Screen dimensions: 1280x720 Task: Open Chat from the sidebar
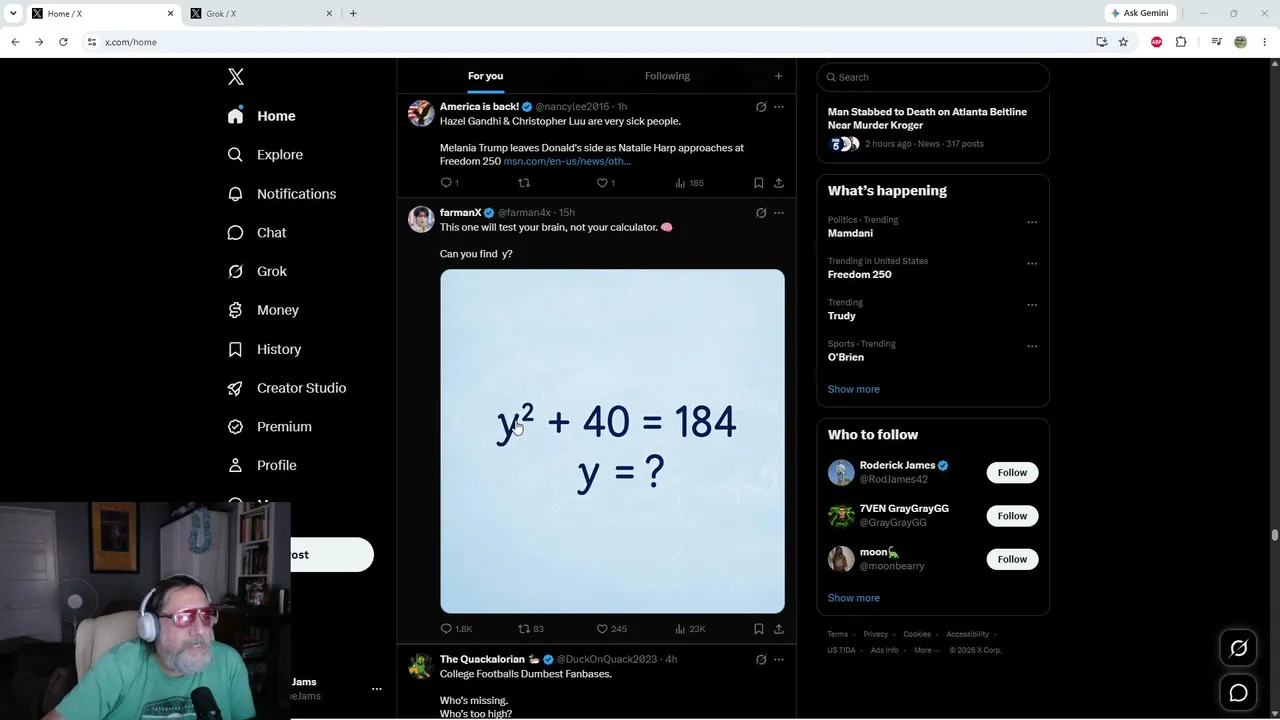tap(257, 233)
